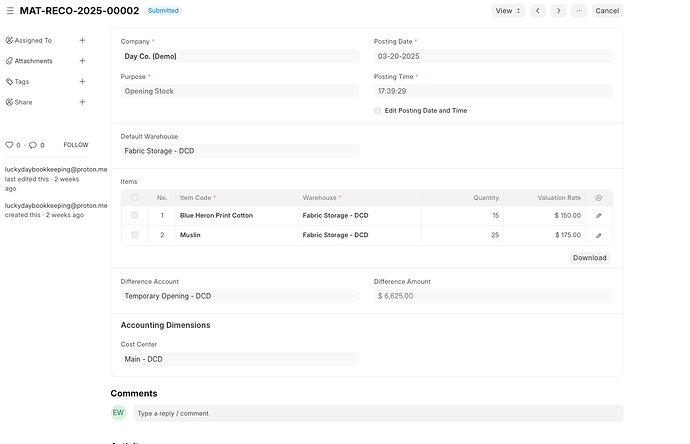Select all items with header checkbox
This screenshot has width=690, height=444.
pyautogui.click(x=135, y=198)
